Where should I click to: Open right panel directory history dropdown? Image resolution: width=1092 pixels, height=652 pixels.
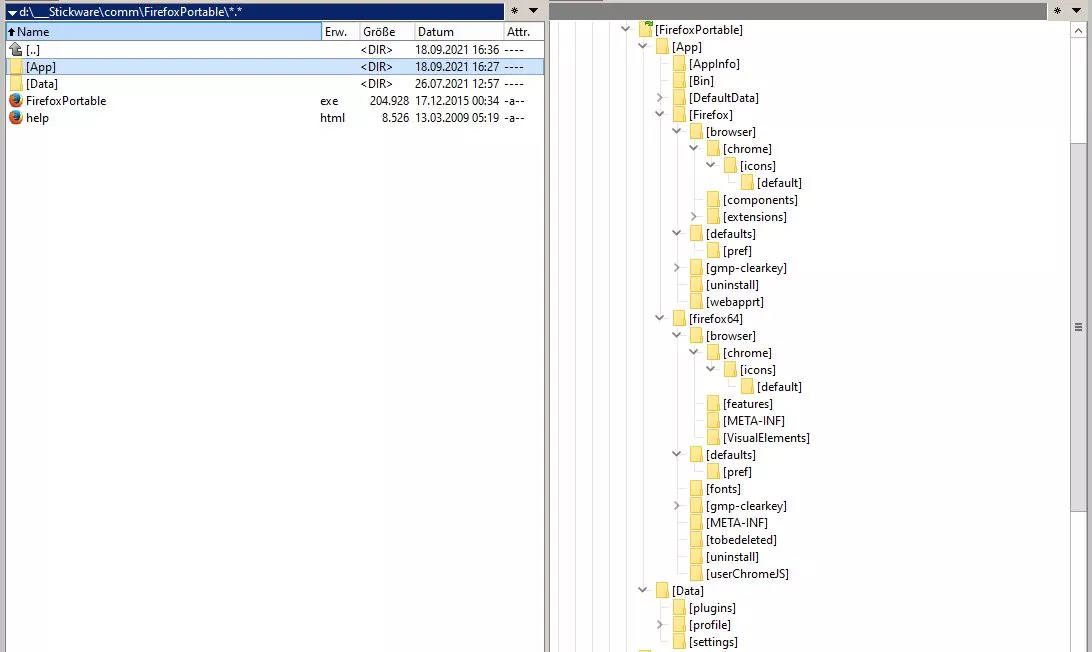coord(1077,10)
